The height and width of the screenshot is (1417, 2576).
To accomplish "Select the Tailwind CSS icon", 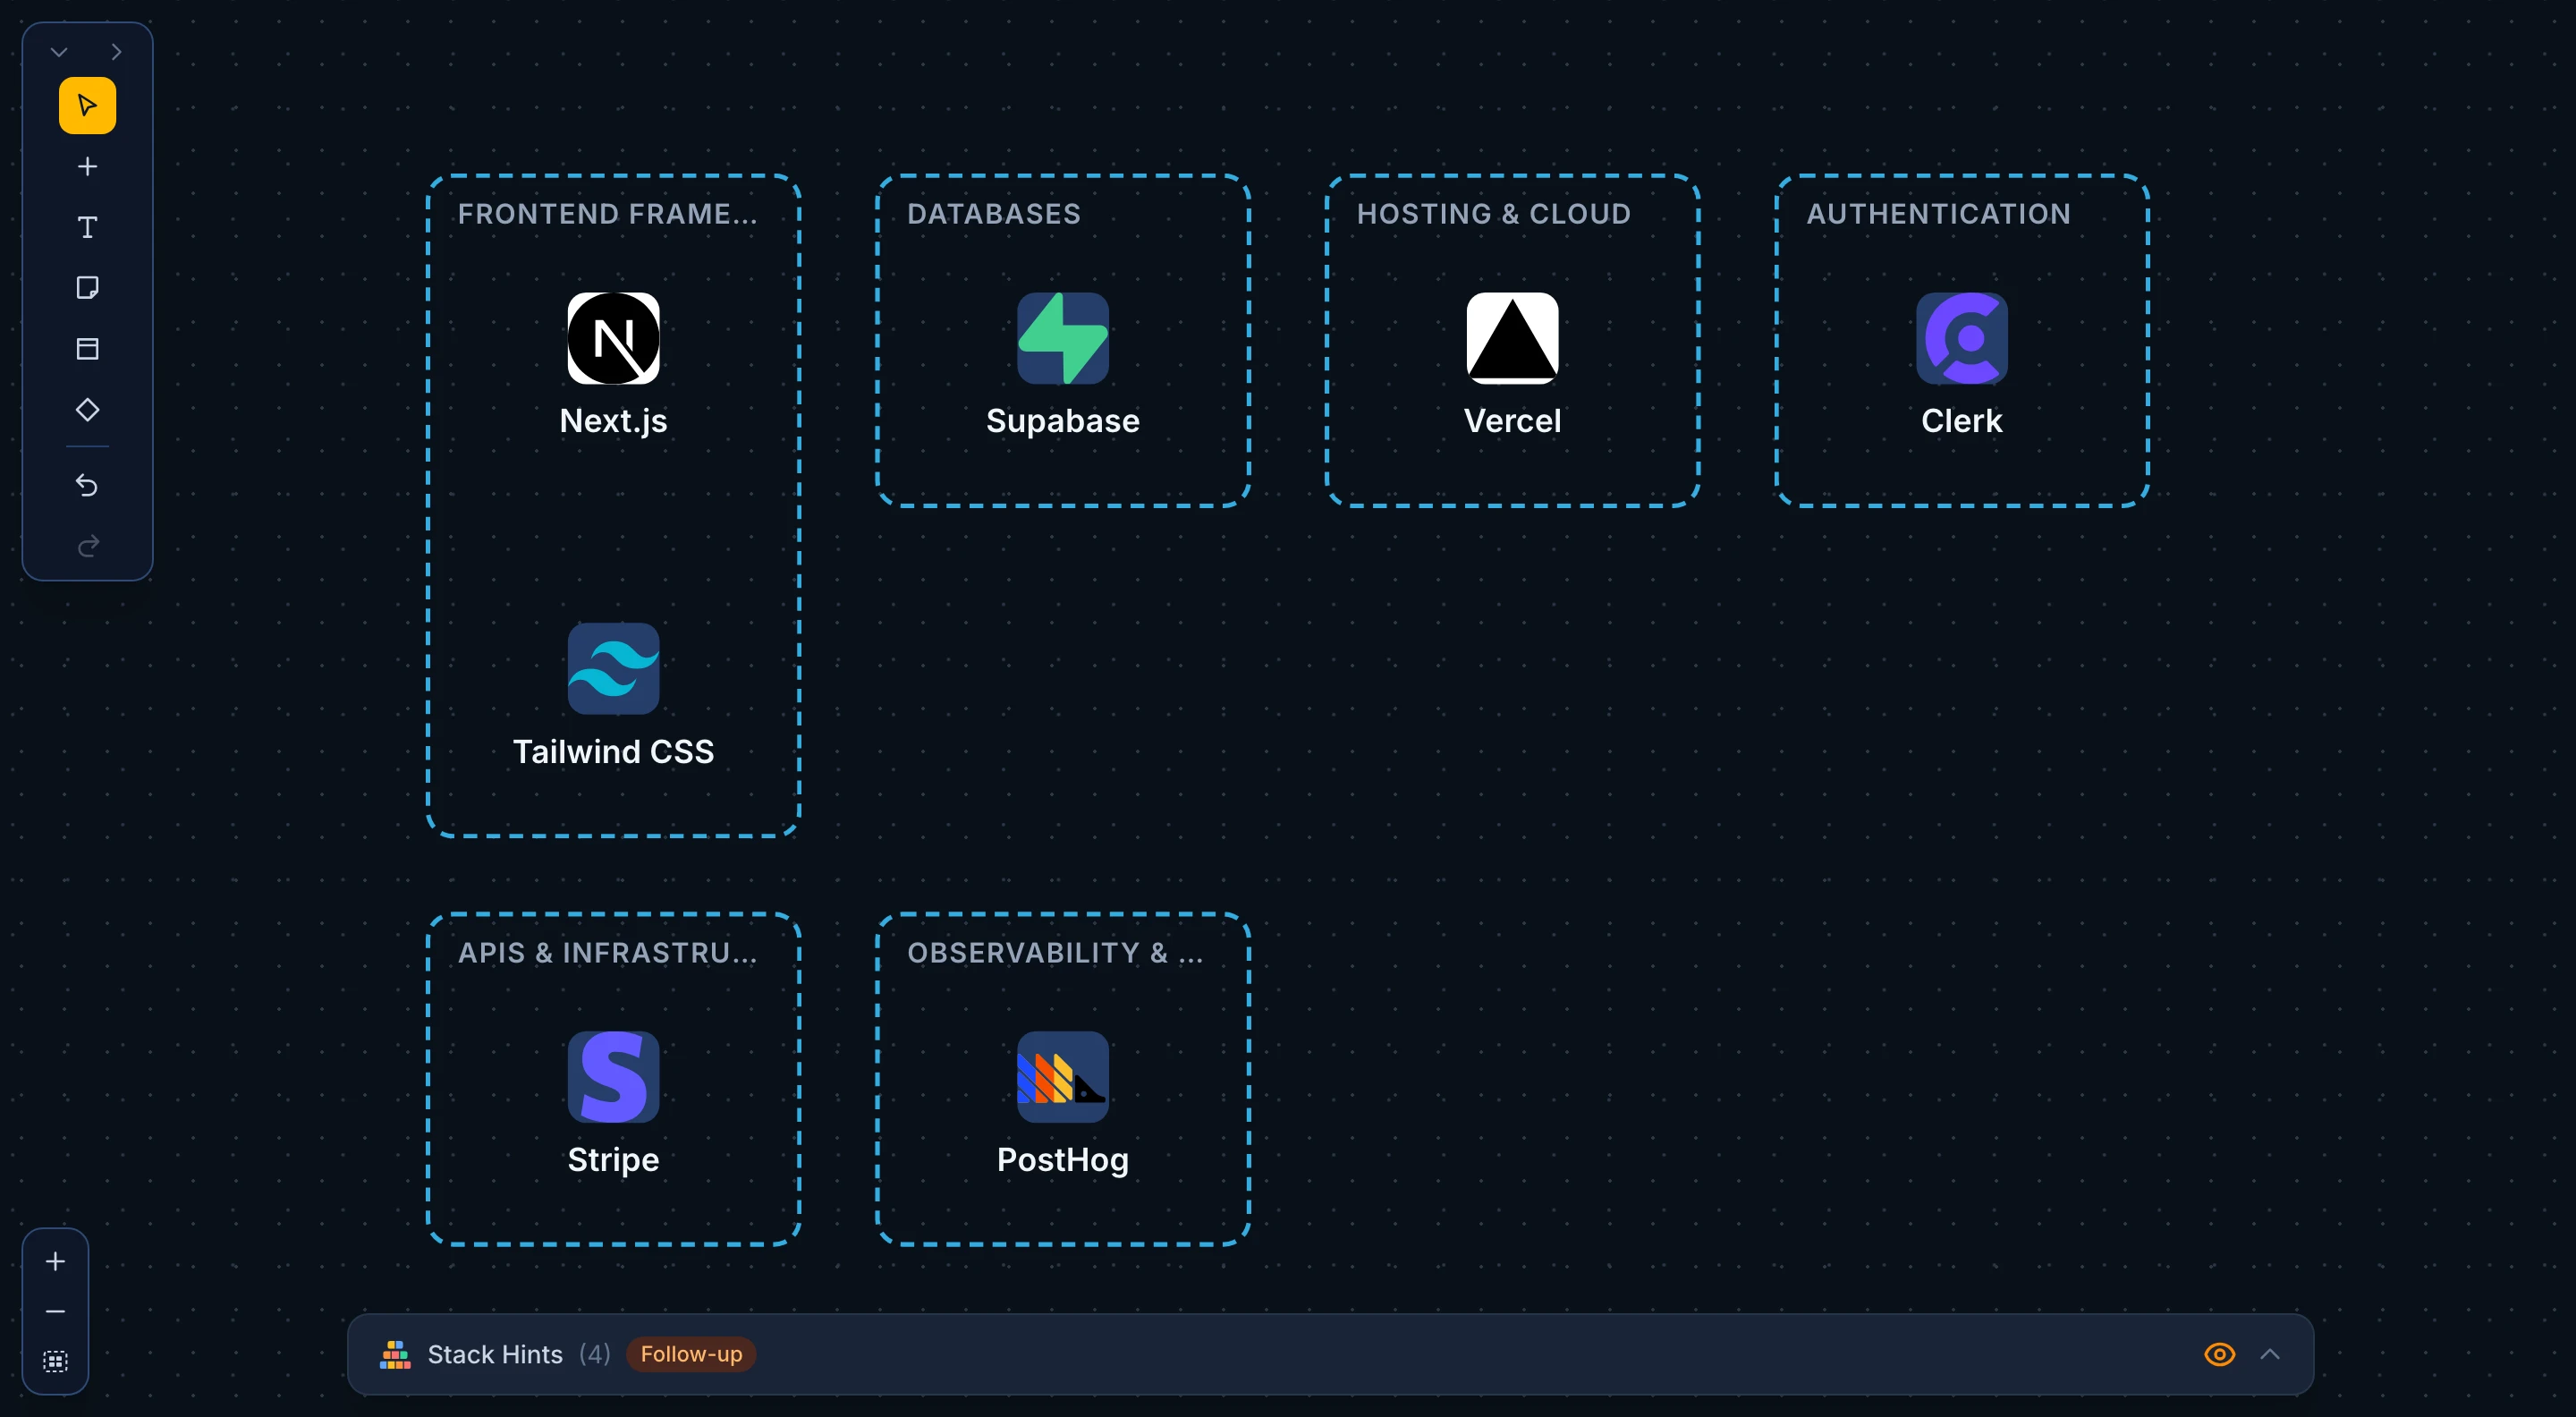I will click(x=613, y=669).
